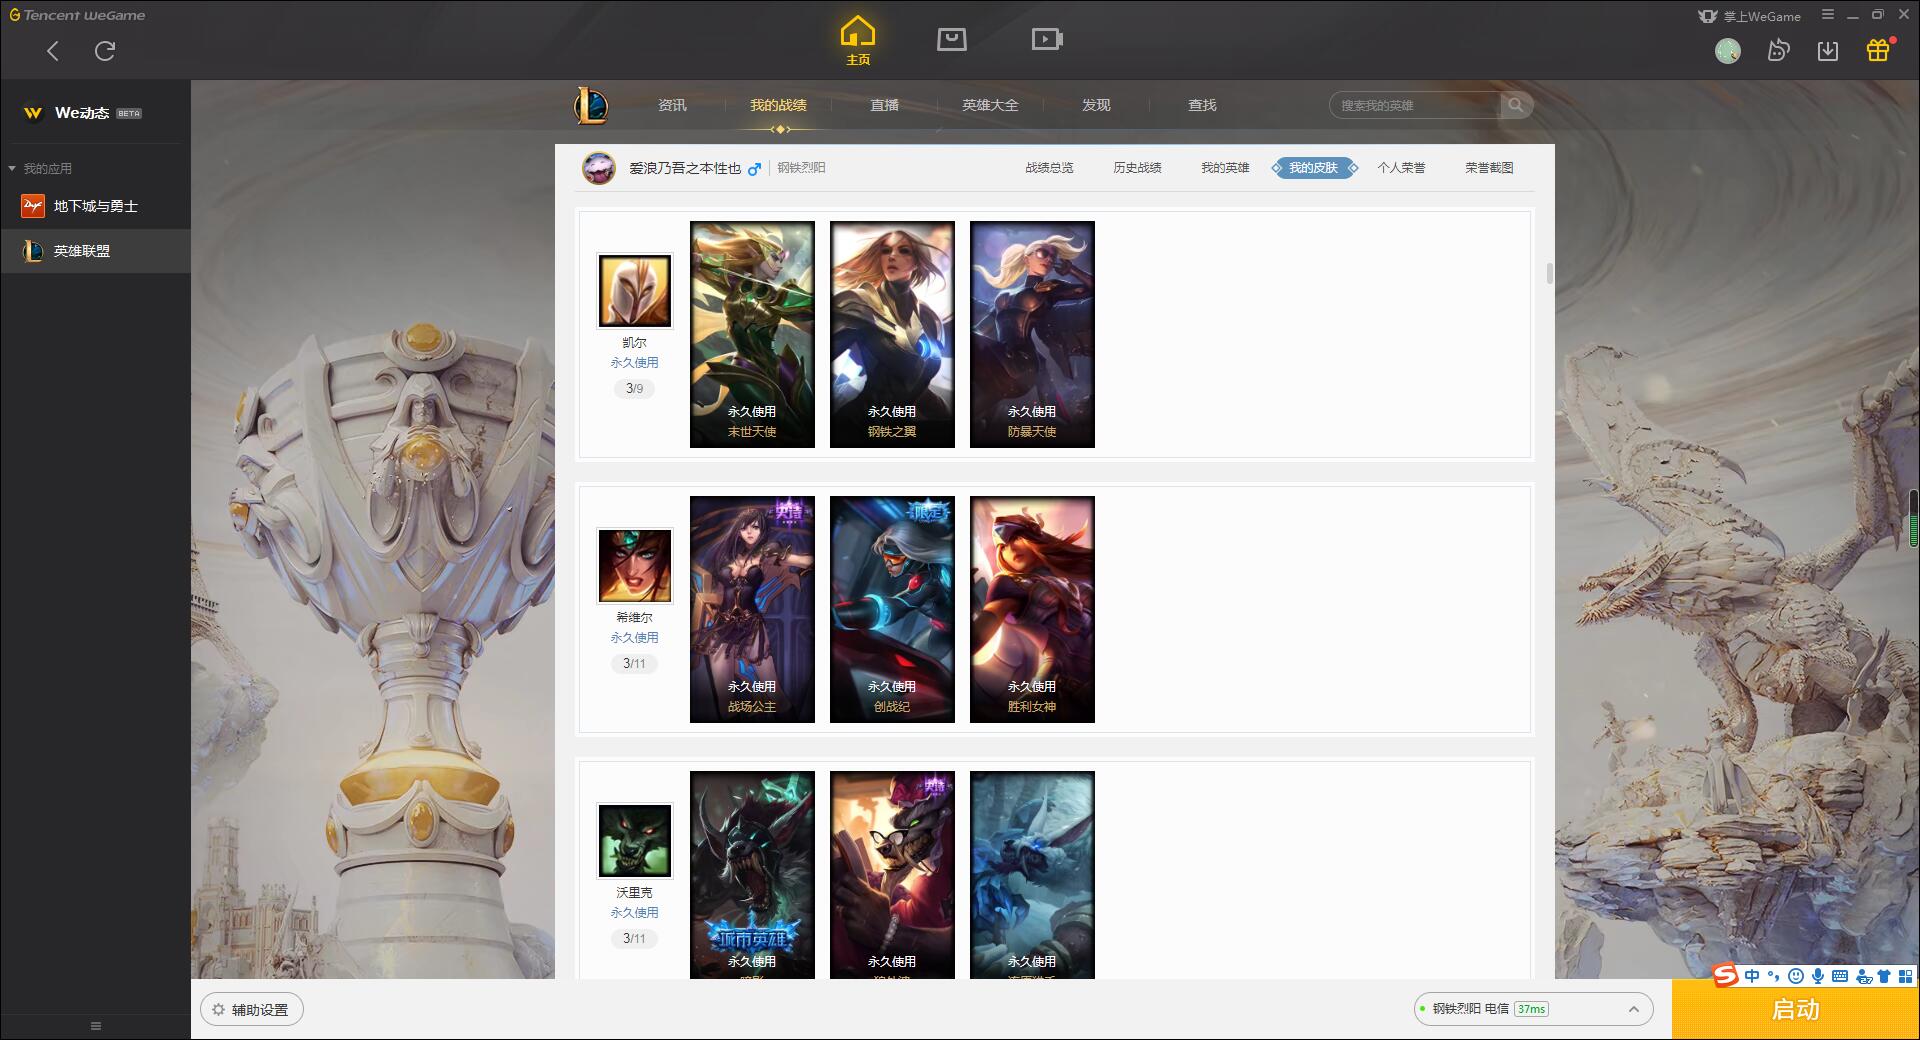The image size is (1920, 1040).
Task: Switch to 查找 tab
Action: pos(1202,105)
